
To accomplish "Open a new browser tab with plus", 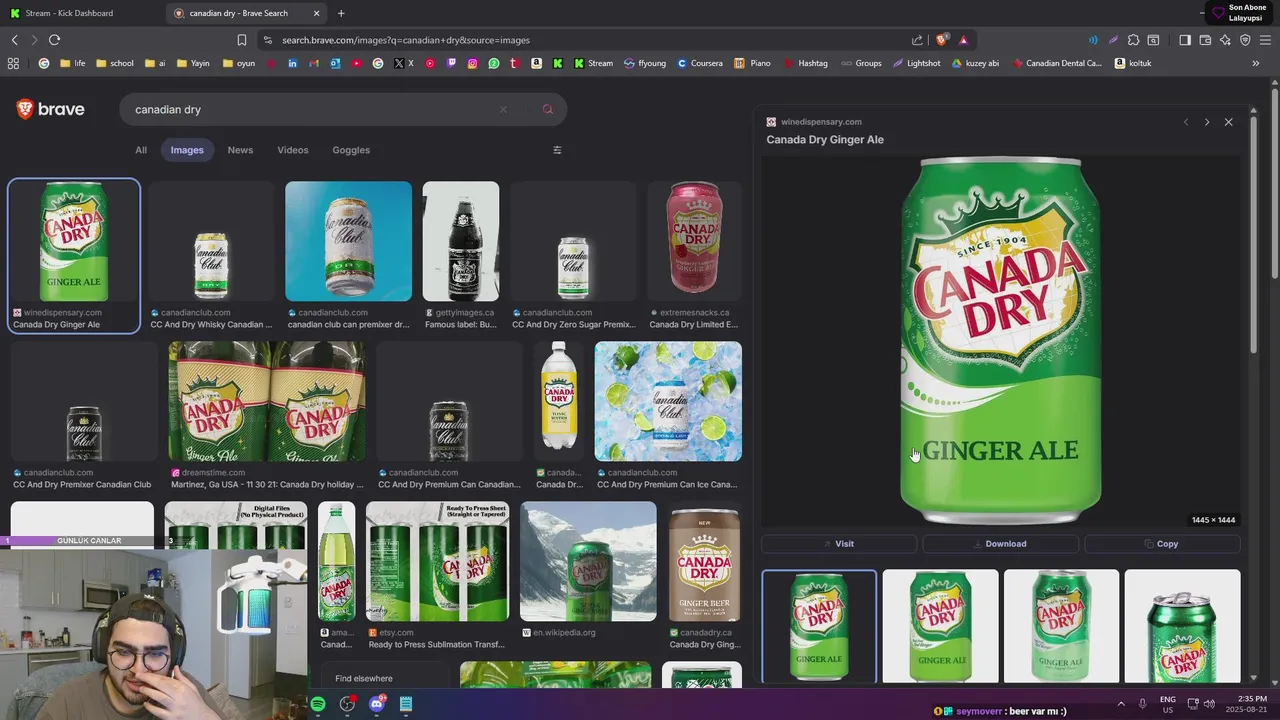I will point(341,13).
